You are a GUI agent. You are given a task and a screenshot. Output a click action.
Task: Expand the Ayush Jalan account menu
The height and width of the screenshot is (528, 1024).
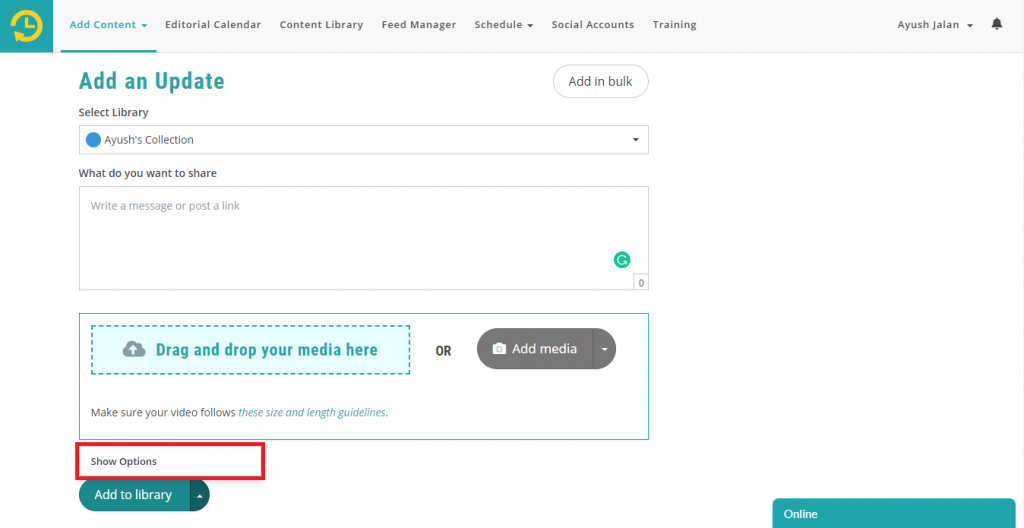coord(935,25)
